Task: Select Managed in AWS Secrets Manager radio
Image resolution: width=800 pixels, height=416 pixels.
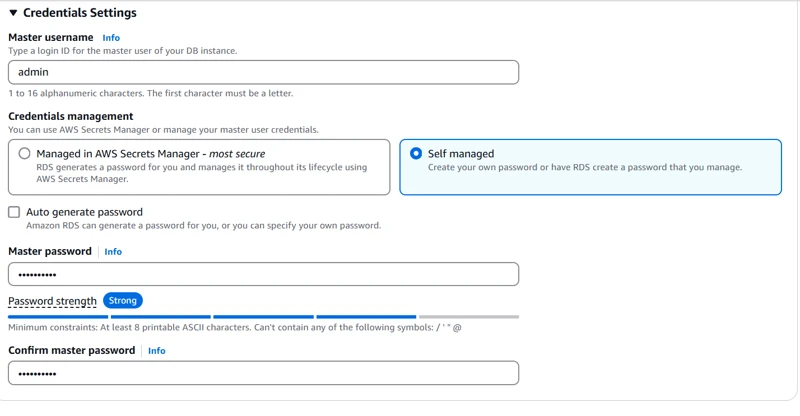Action: click(24, 154)
